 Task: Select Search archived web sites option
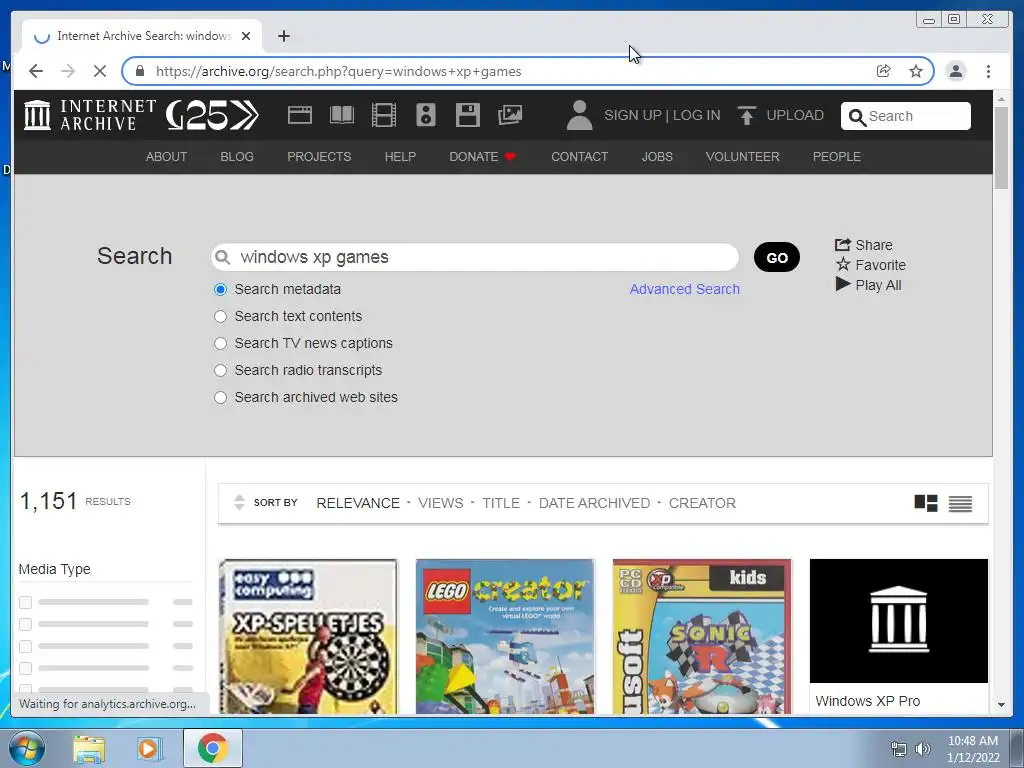pos(220,398)
